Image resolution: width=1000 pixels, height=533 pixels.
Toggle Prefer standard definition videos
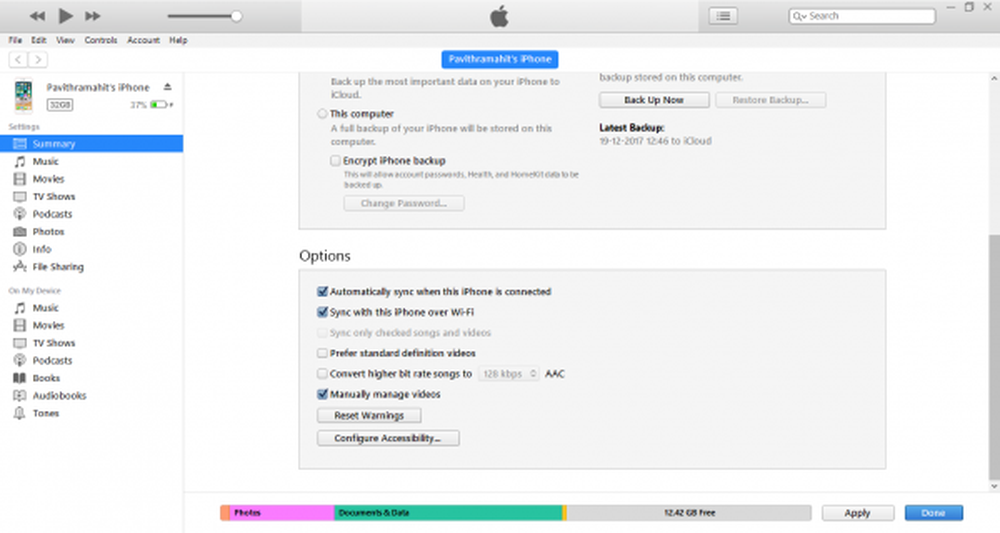pos(323,353)
